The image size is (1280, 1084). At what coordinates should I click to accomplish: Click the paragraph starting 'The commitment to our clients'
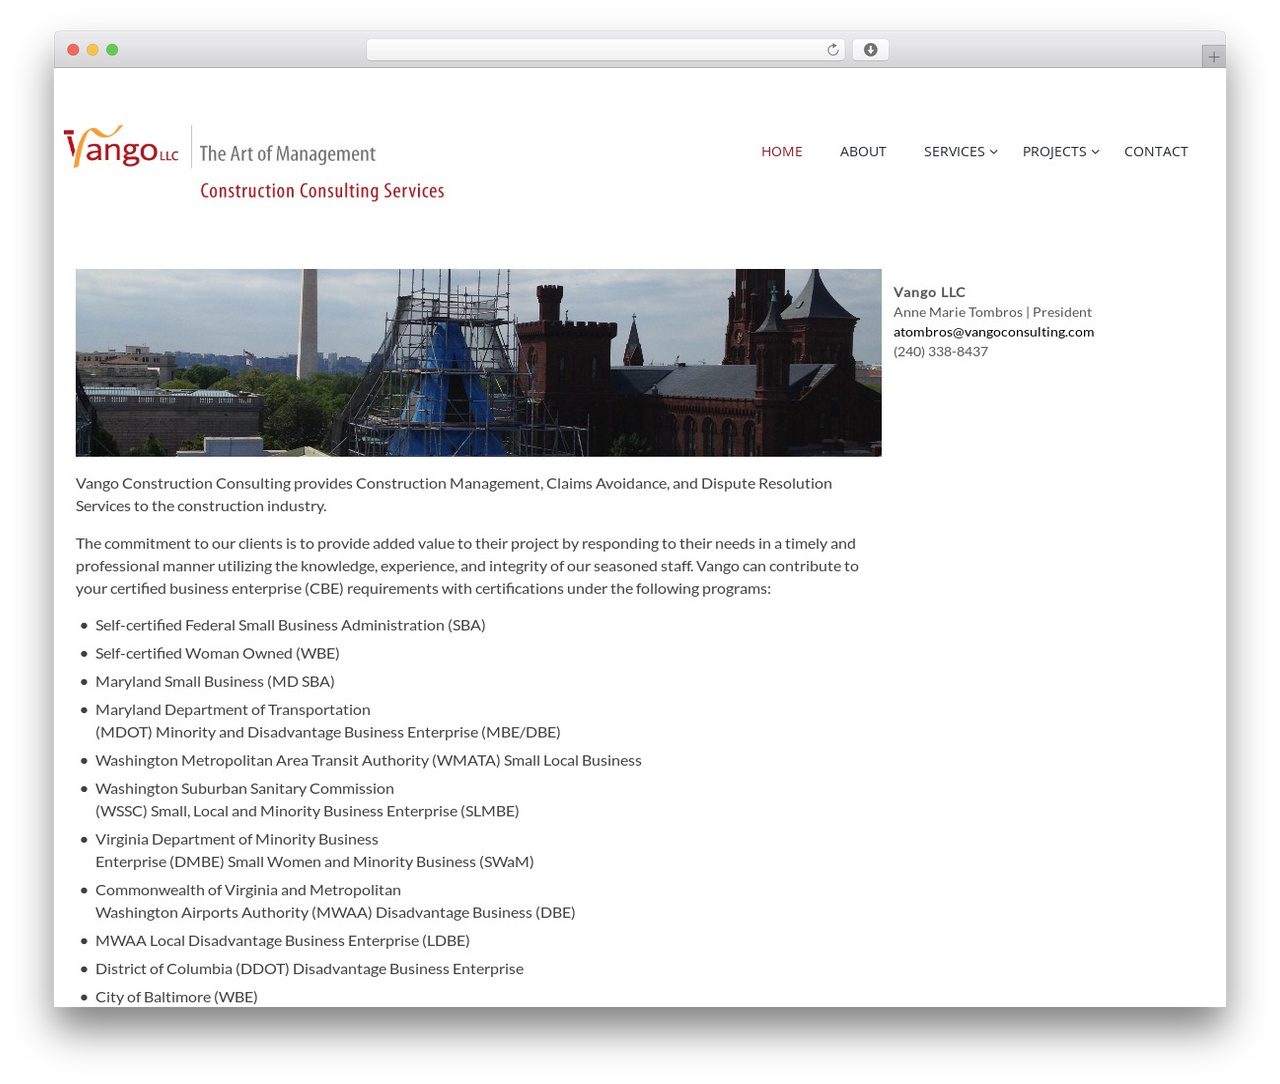tap(467, 566)
